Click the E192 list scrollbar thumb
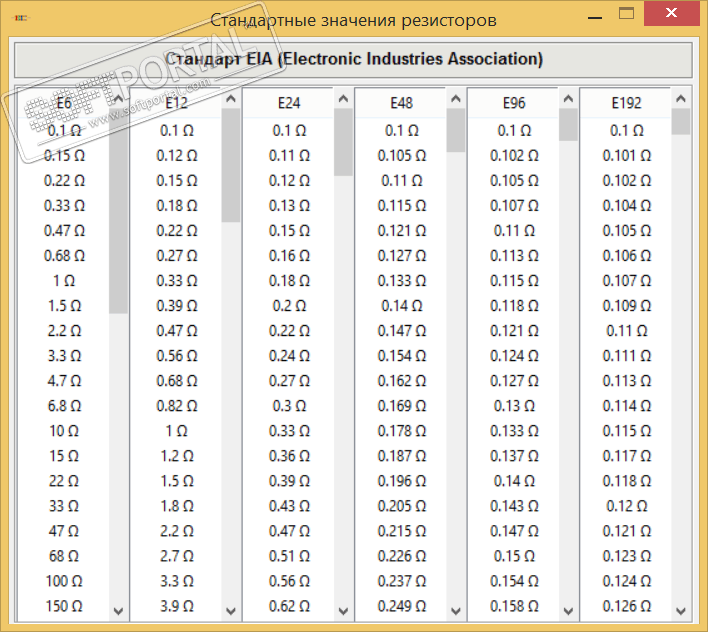This screenshot has width=708, height=632. [x=681, y=122]
